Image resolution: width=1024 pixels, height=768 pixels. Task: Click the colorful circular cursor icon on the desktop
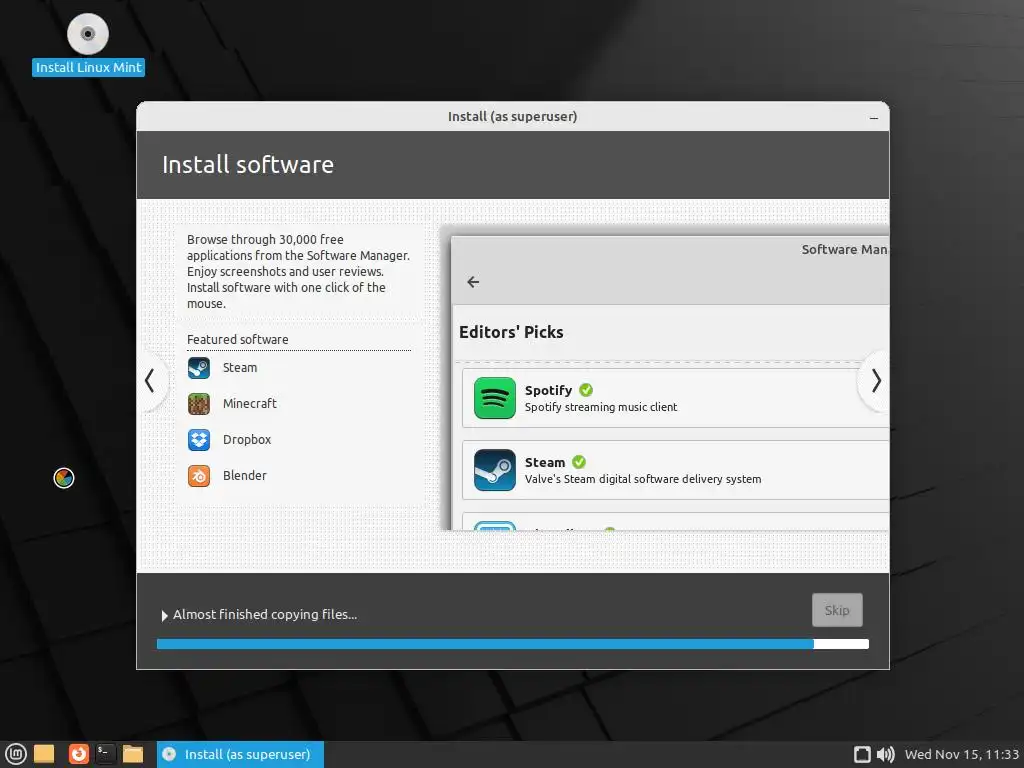[x=63, y=478]
